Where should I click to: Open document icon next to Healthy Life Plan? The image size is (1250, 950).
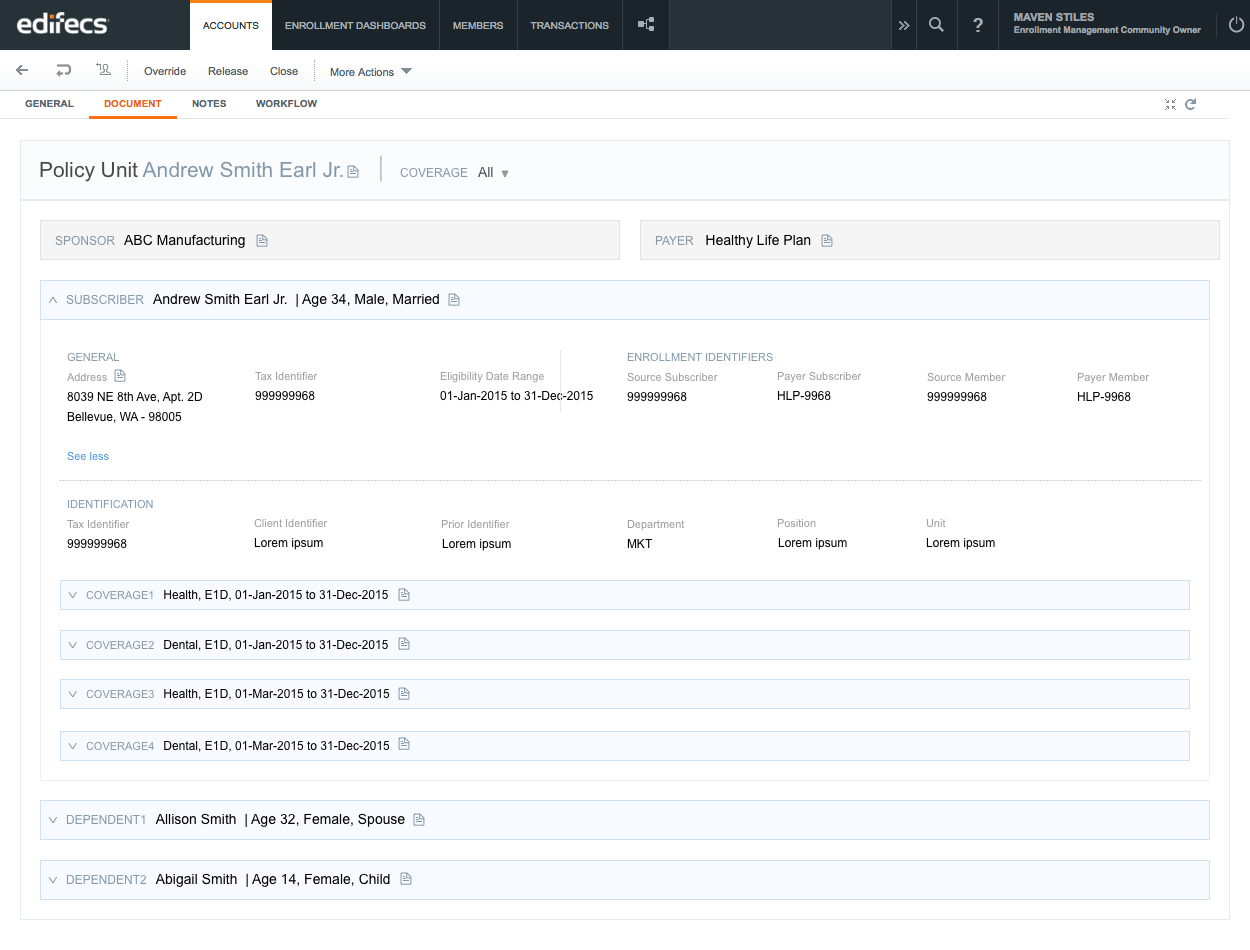click(827, 240)
